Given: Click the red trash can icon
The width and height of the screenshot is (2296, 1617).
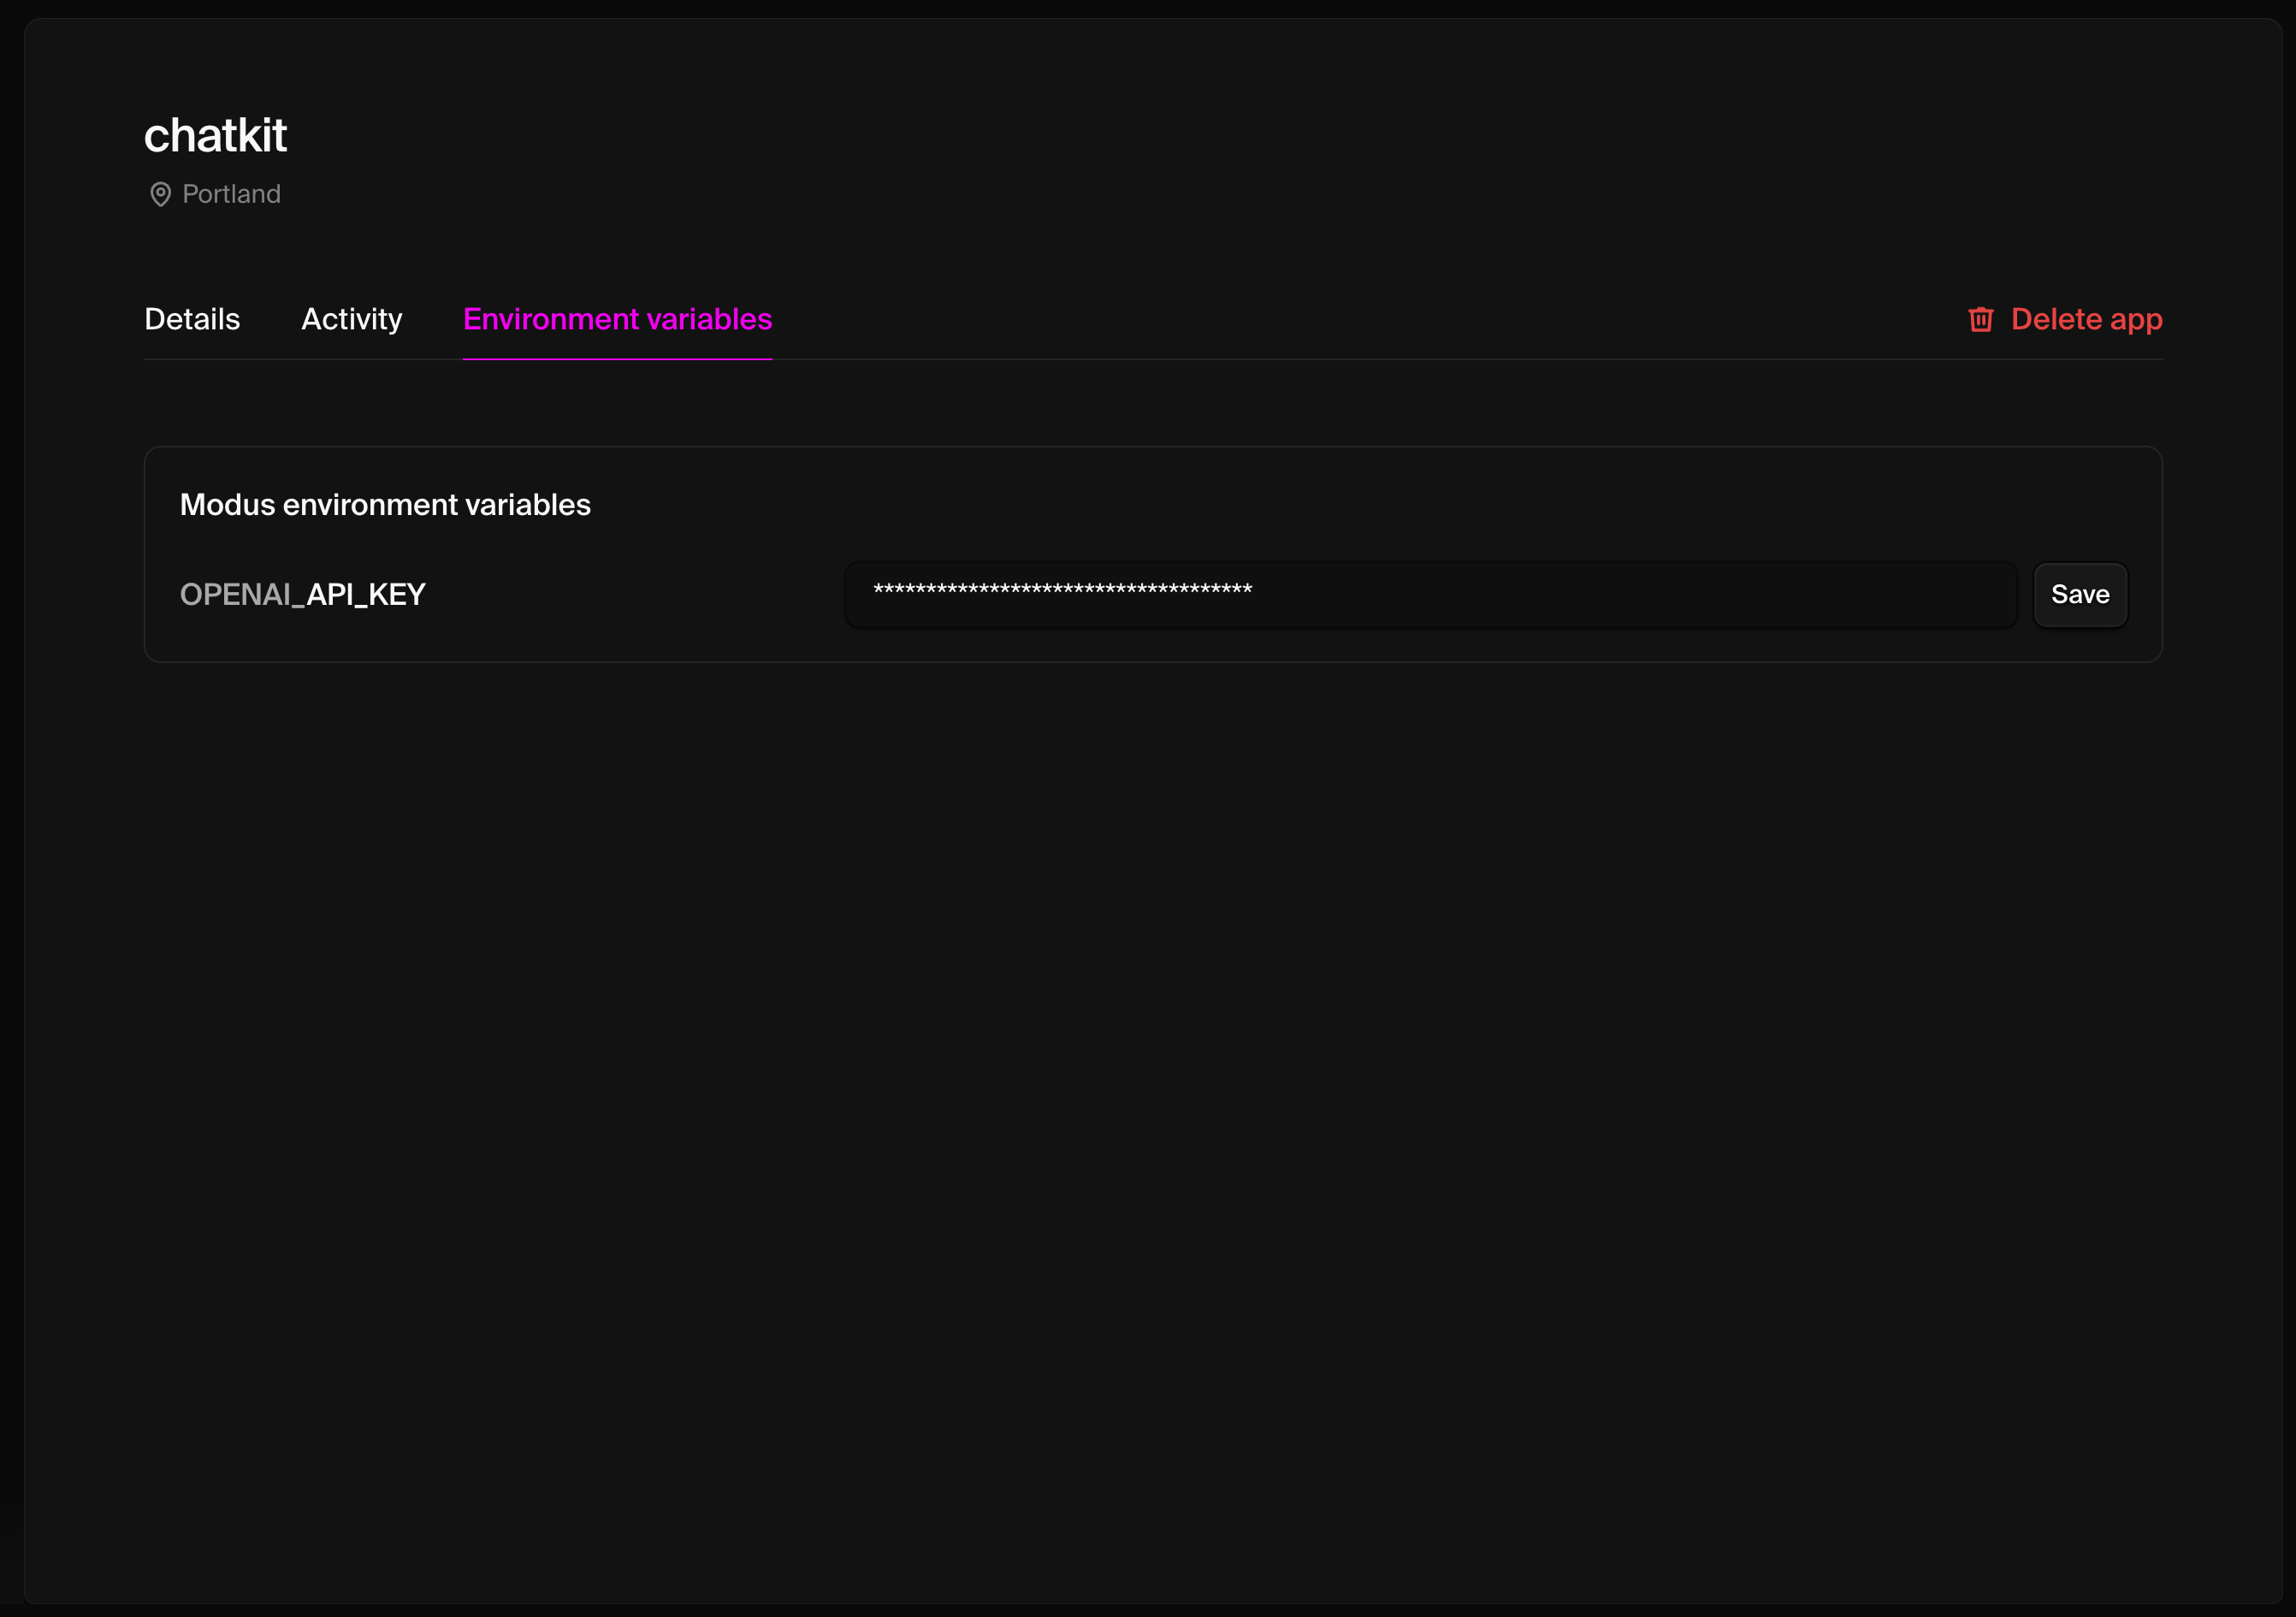Looking at the screenshot, I should pos(1980,319).
